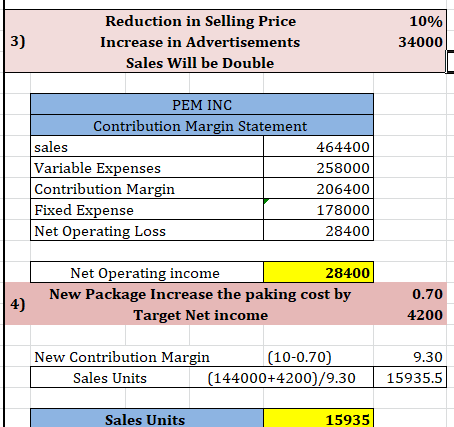Select the 'Reduction in Selling Price' cell

click(x=201, y=21)
